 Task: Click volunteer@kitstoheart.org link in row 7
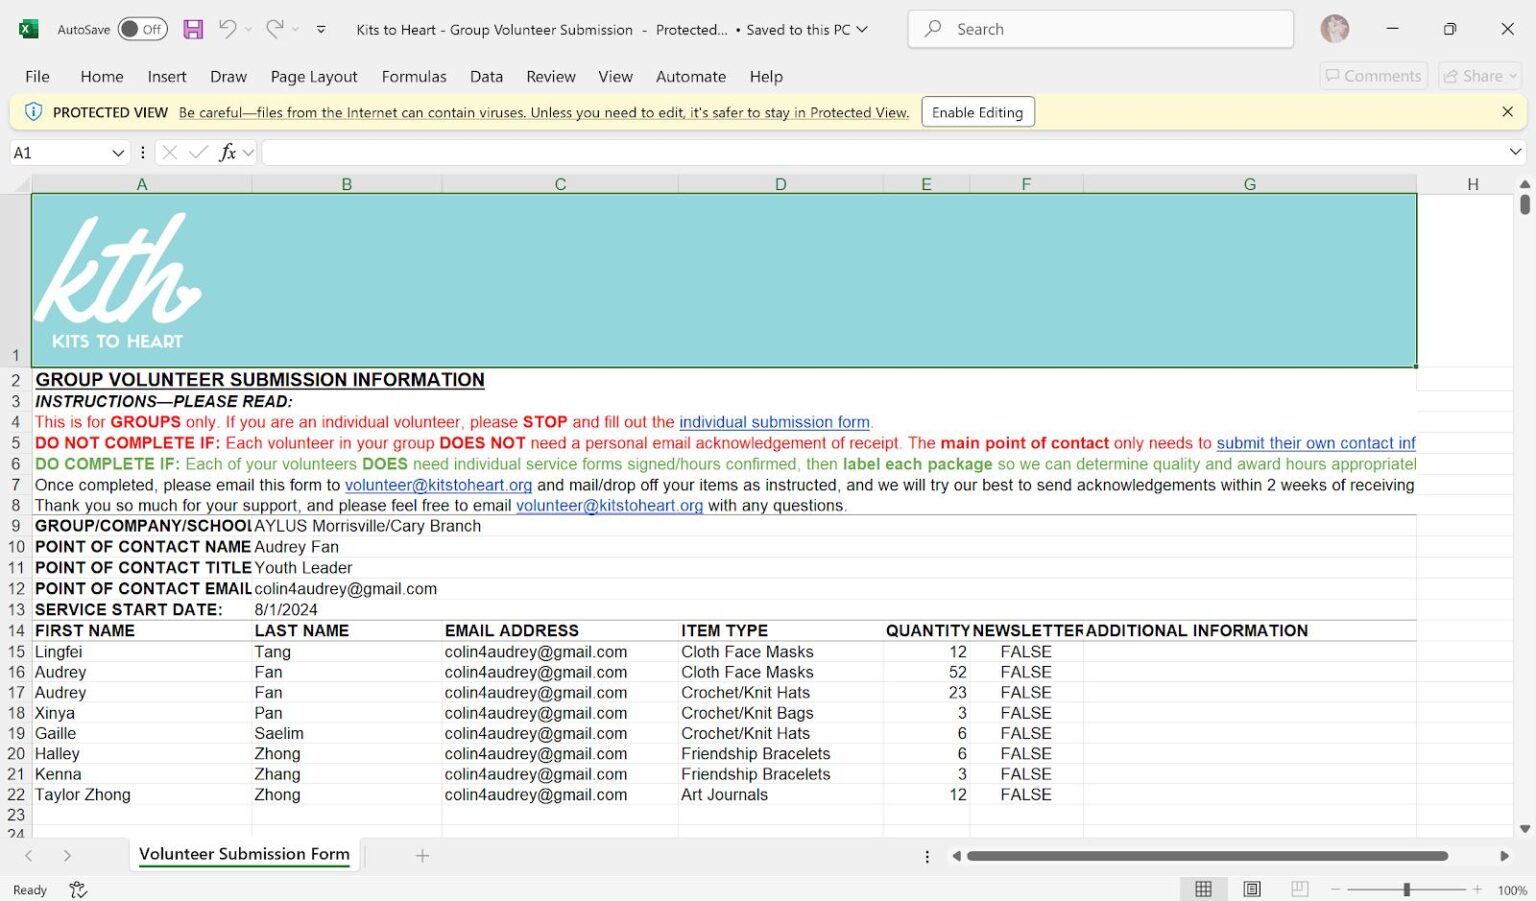point(438,485)
